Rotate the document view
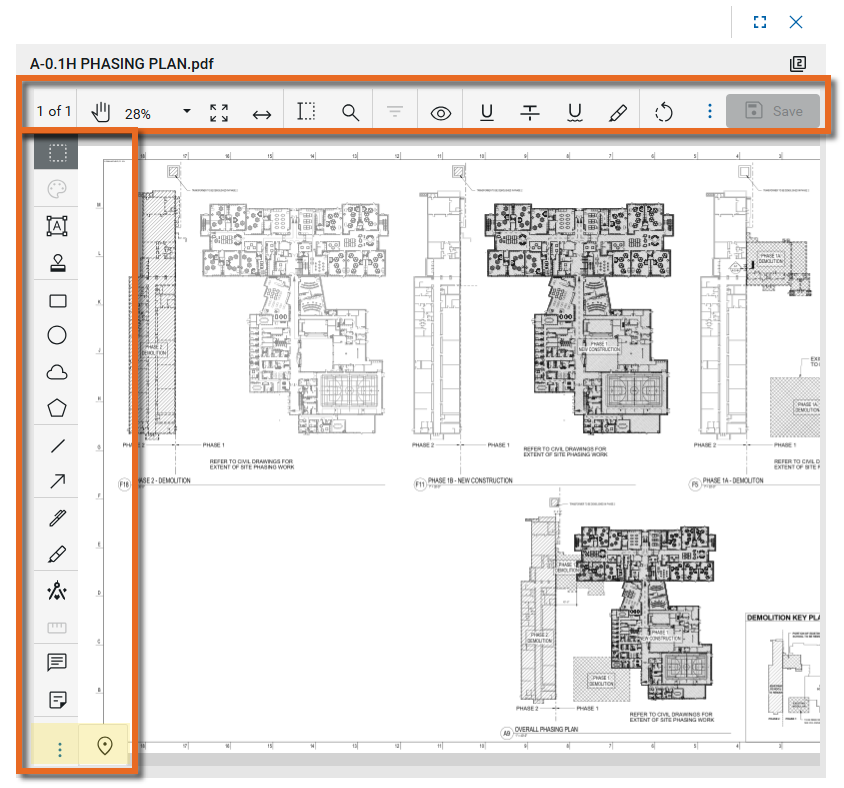The image size is (844, 788). pyautogui.click(x=665, y=112)
